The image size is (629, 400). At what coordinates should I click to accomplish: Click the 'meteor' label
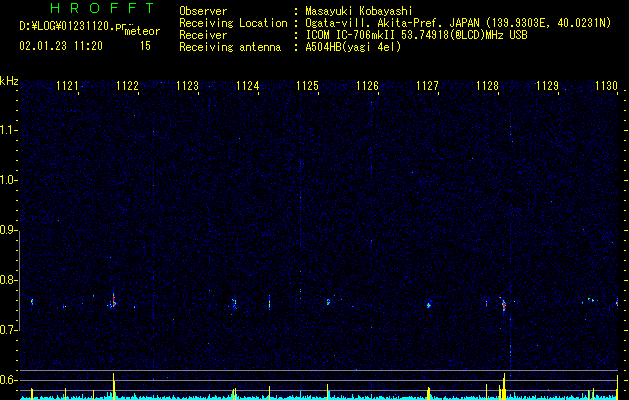142,31
